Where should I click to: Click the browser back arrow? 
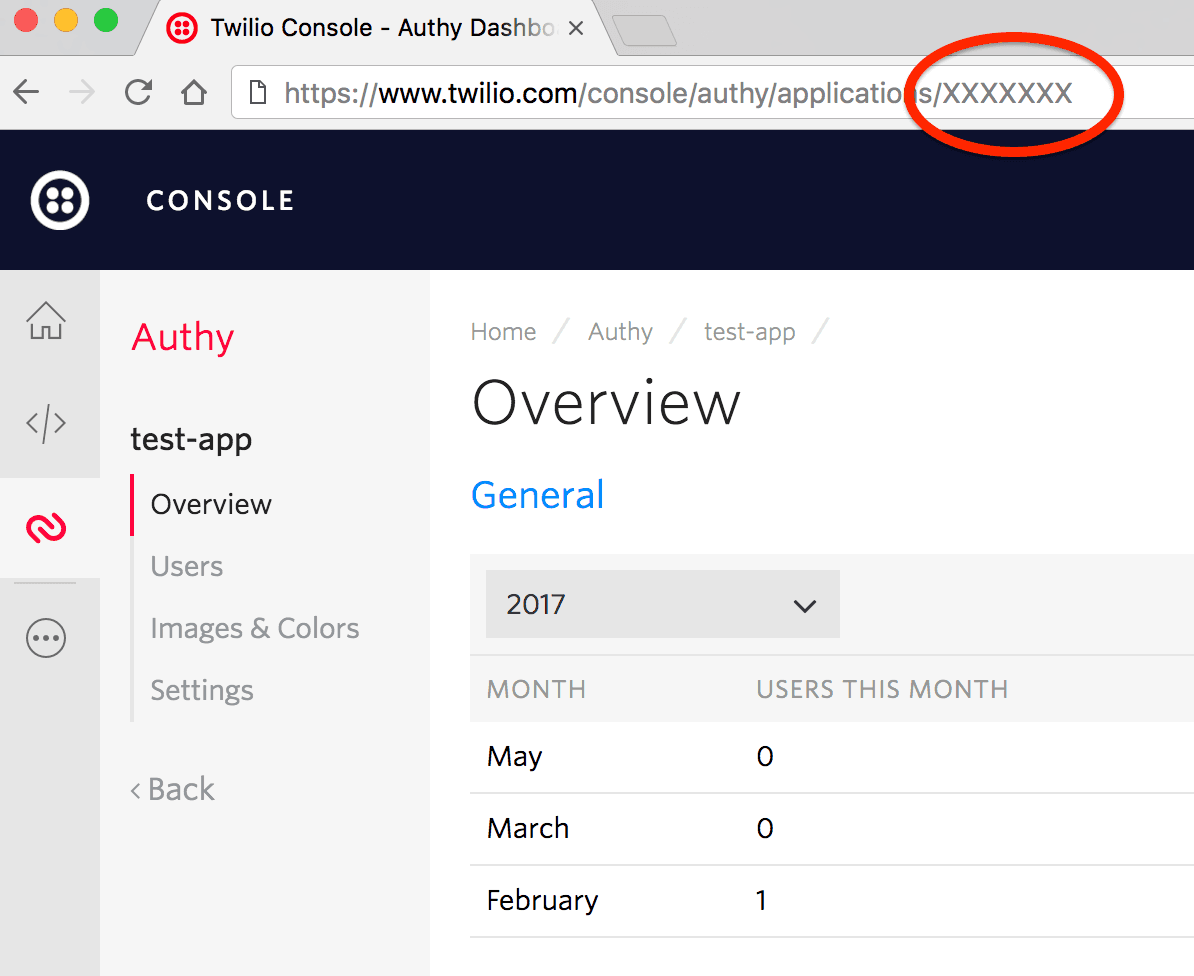click(26, 92)
